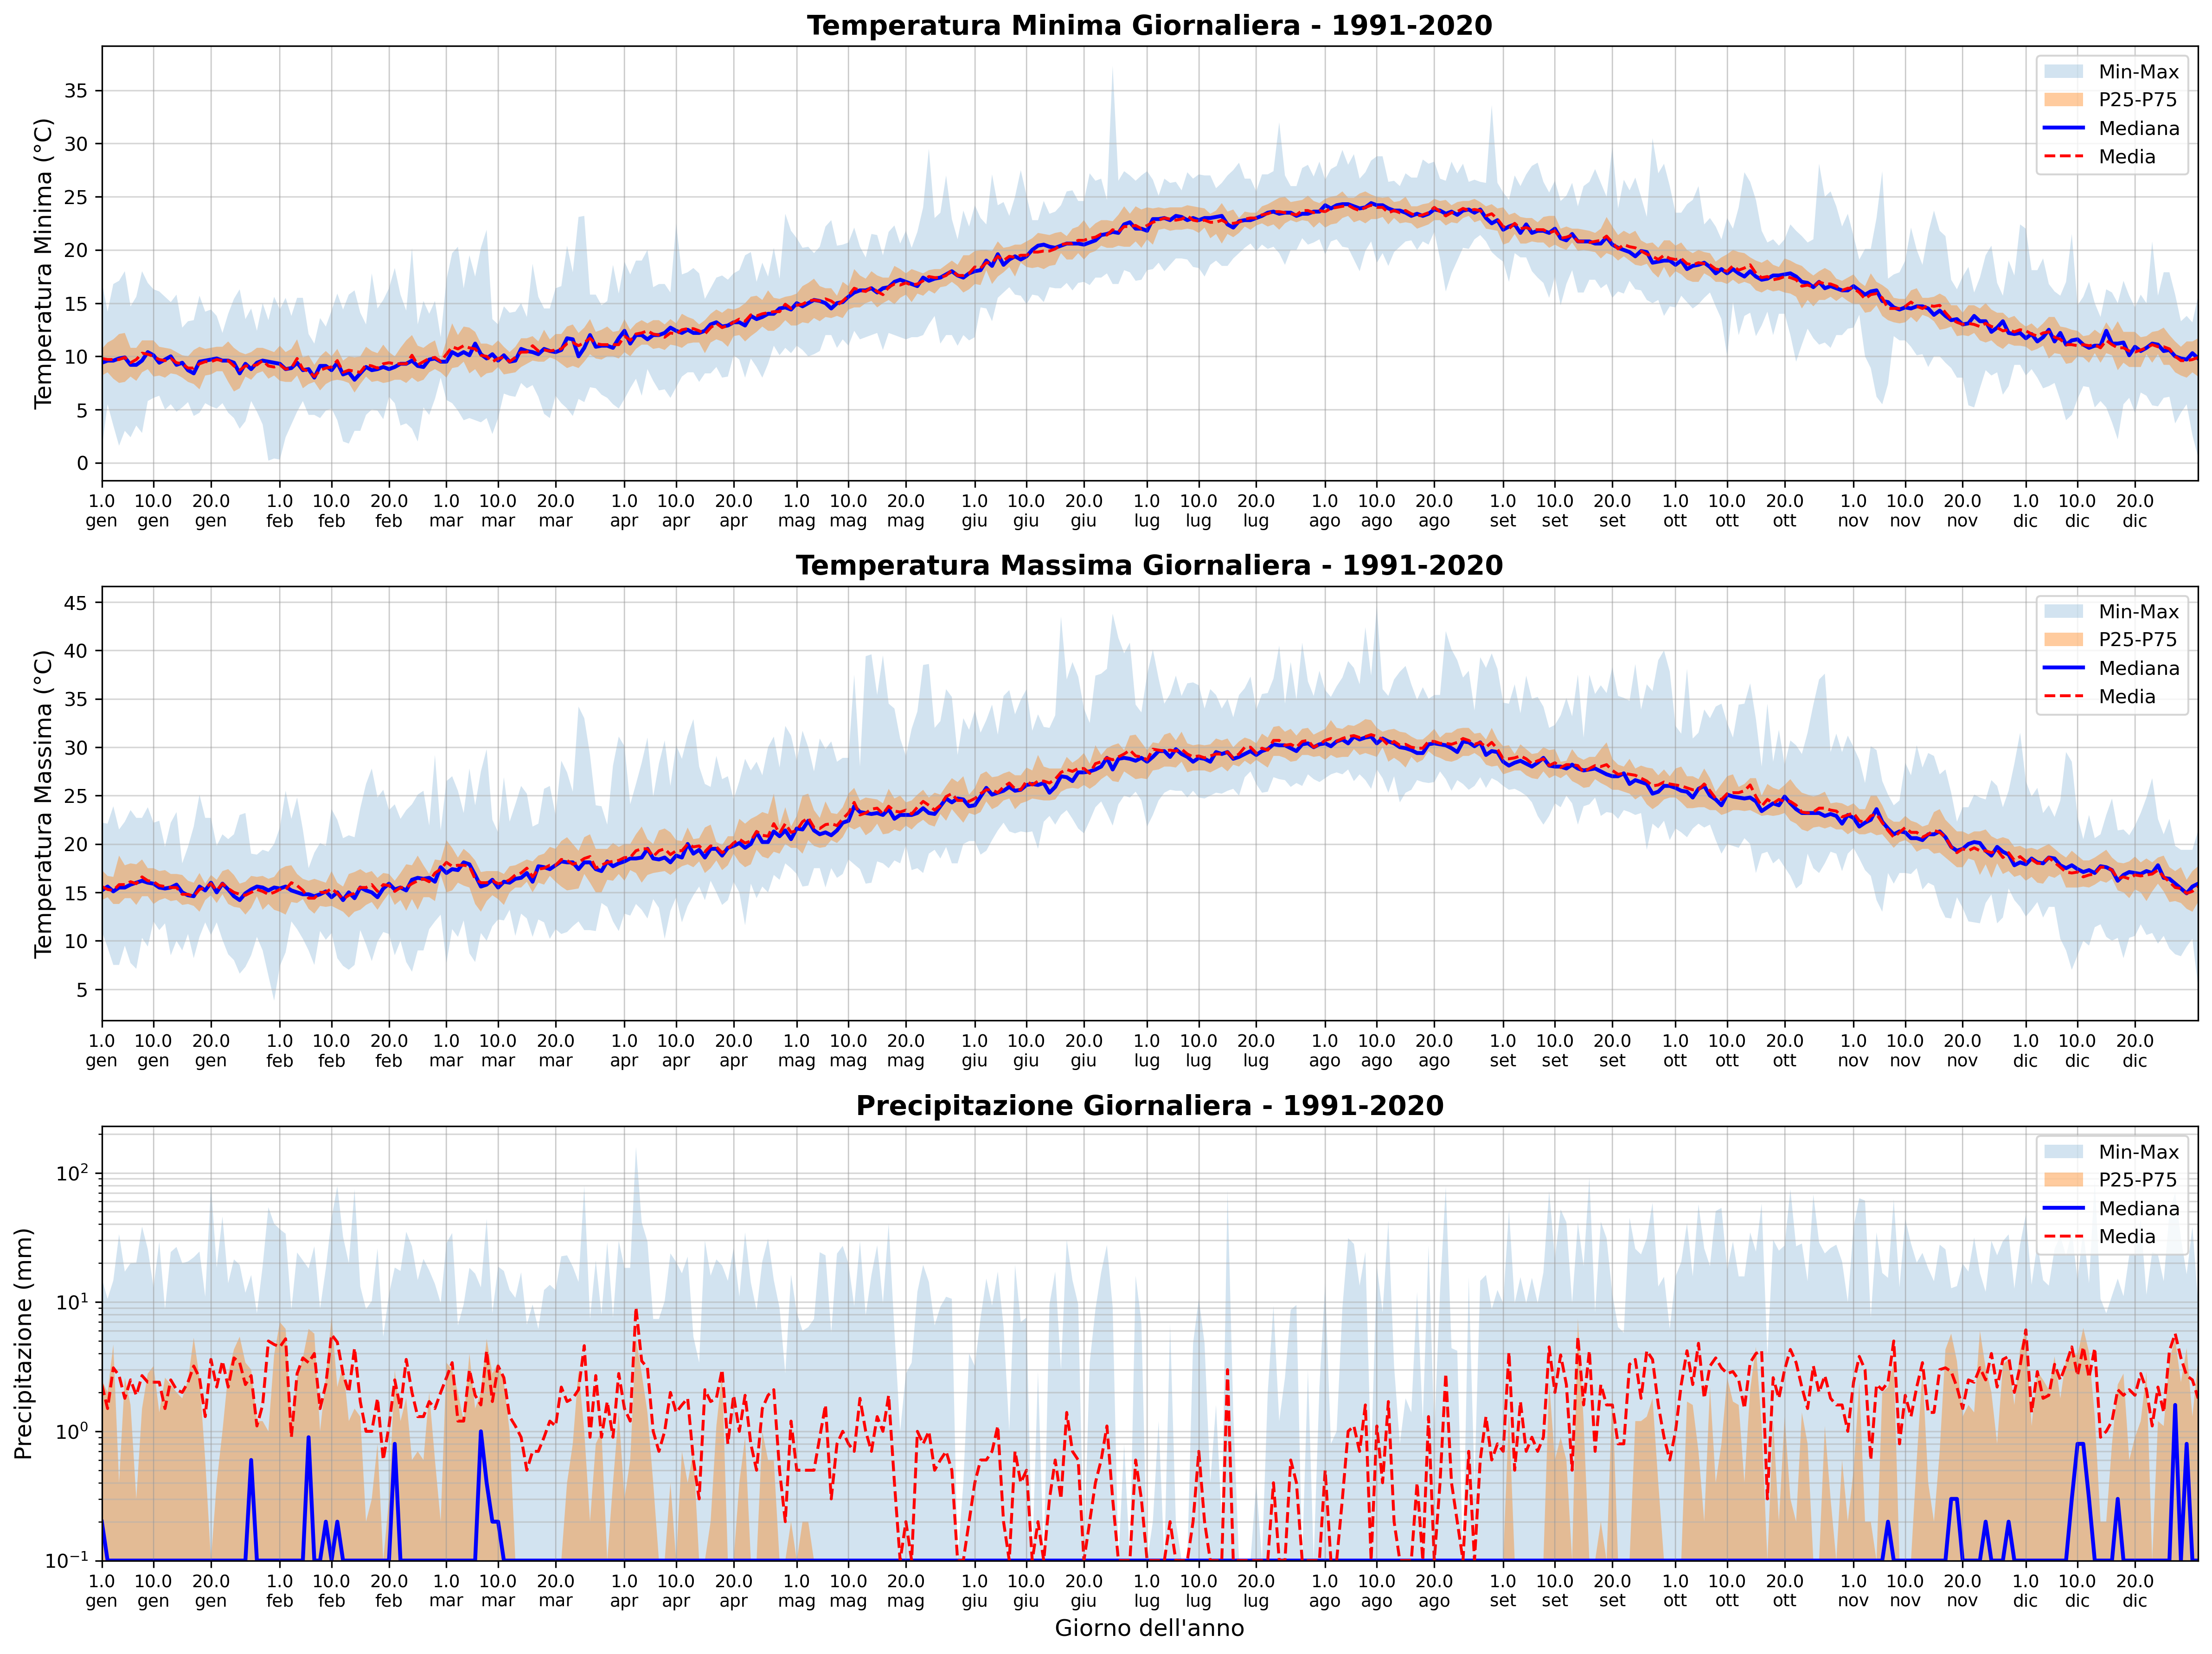Click "Min-Max" text in Temperatura Minima legend
Screen dimensions: 2212x1654
coord(2138,72)
